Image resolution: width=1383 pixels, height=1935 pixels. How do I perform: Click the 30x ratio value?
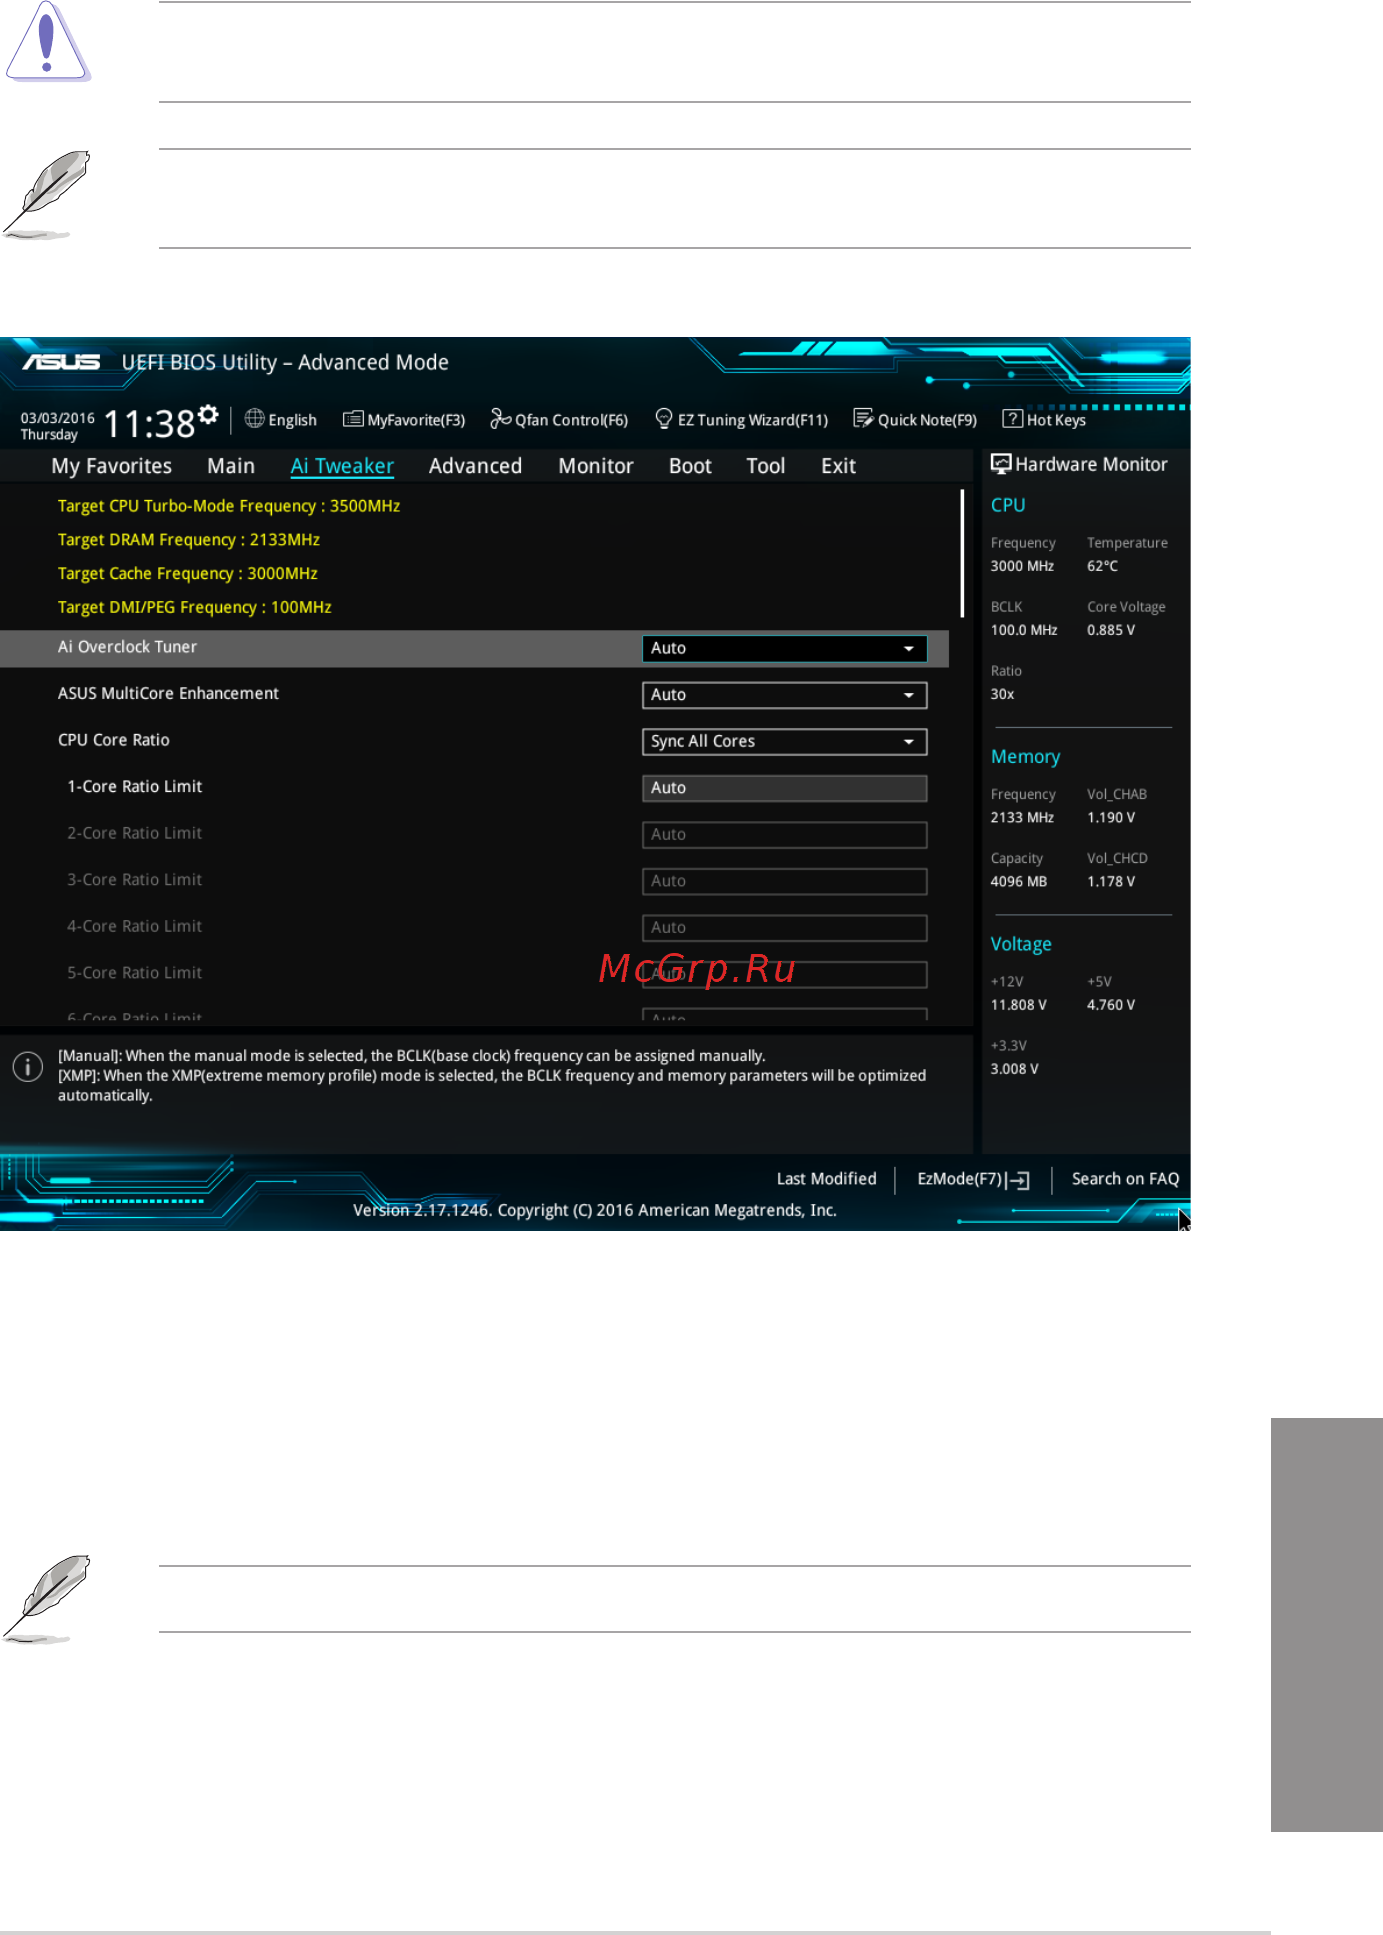[x=1002, y=694]
